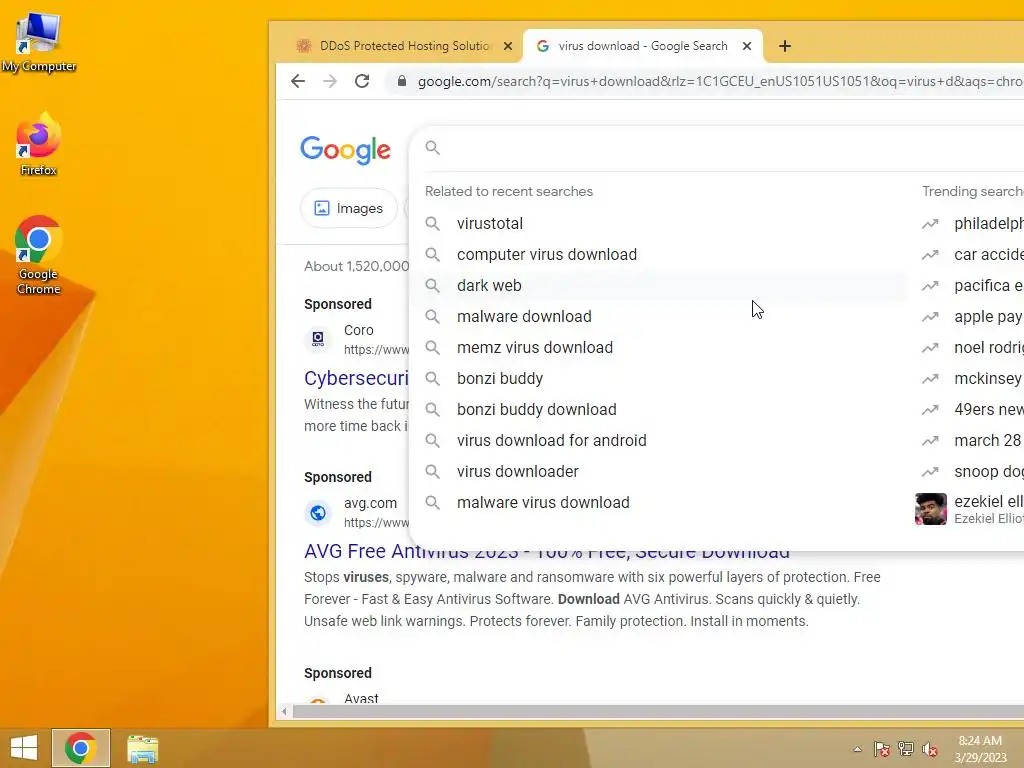Open File Explorer from taskbar
Viewport: 1024px width, 768px height.
pyautogui.click(x=142, y=749)
